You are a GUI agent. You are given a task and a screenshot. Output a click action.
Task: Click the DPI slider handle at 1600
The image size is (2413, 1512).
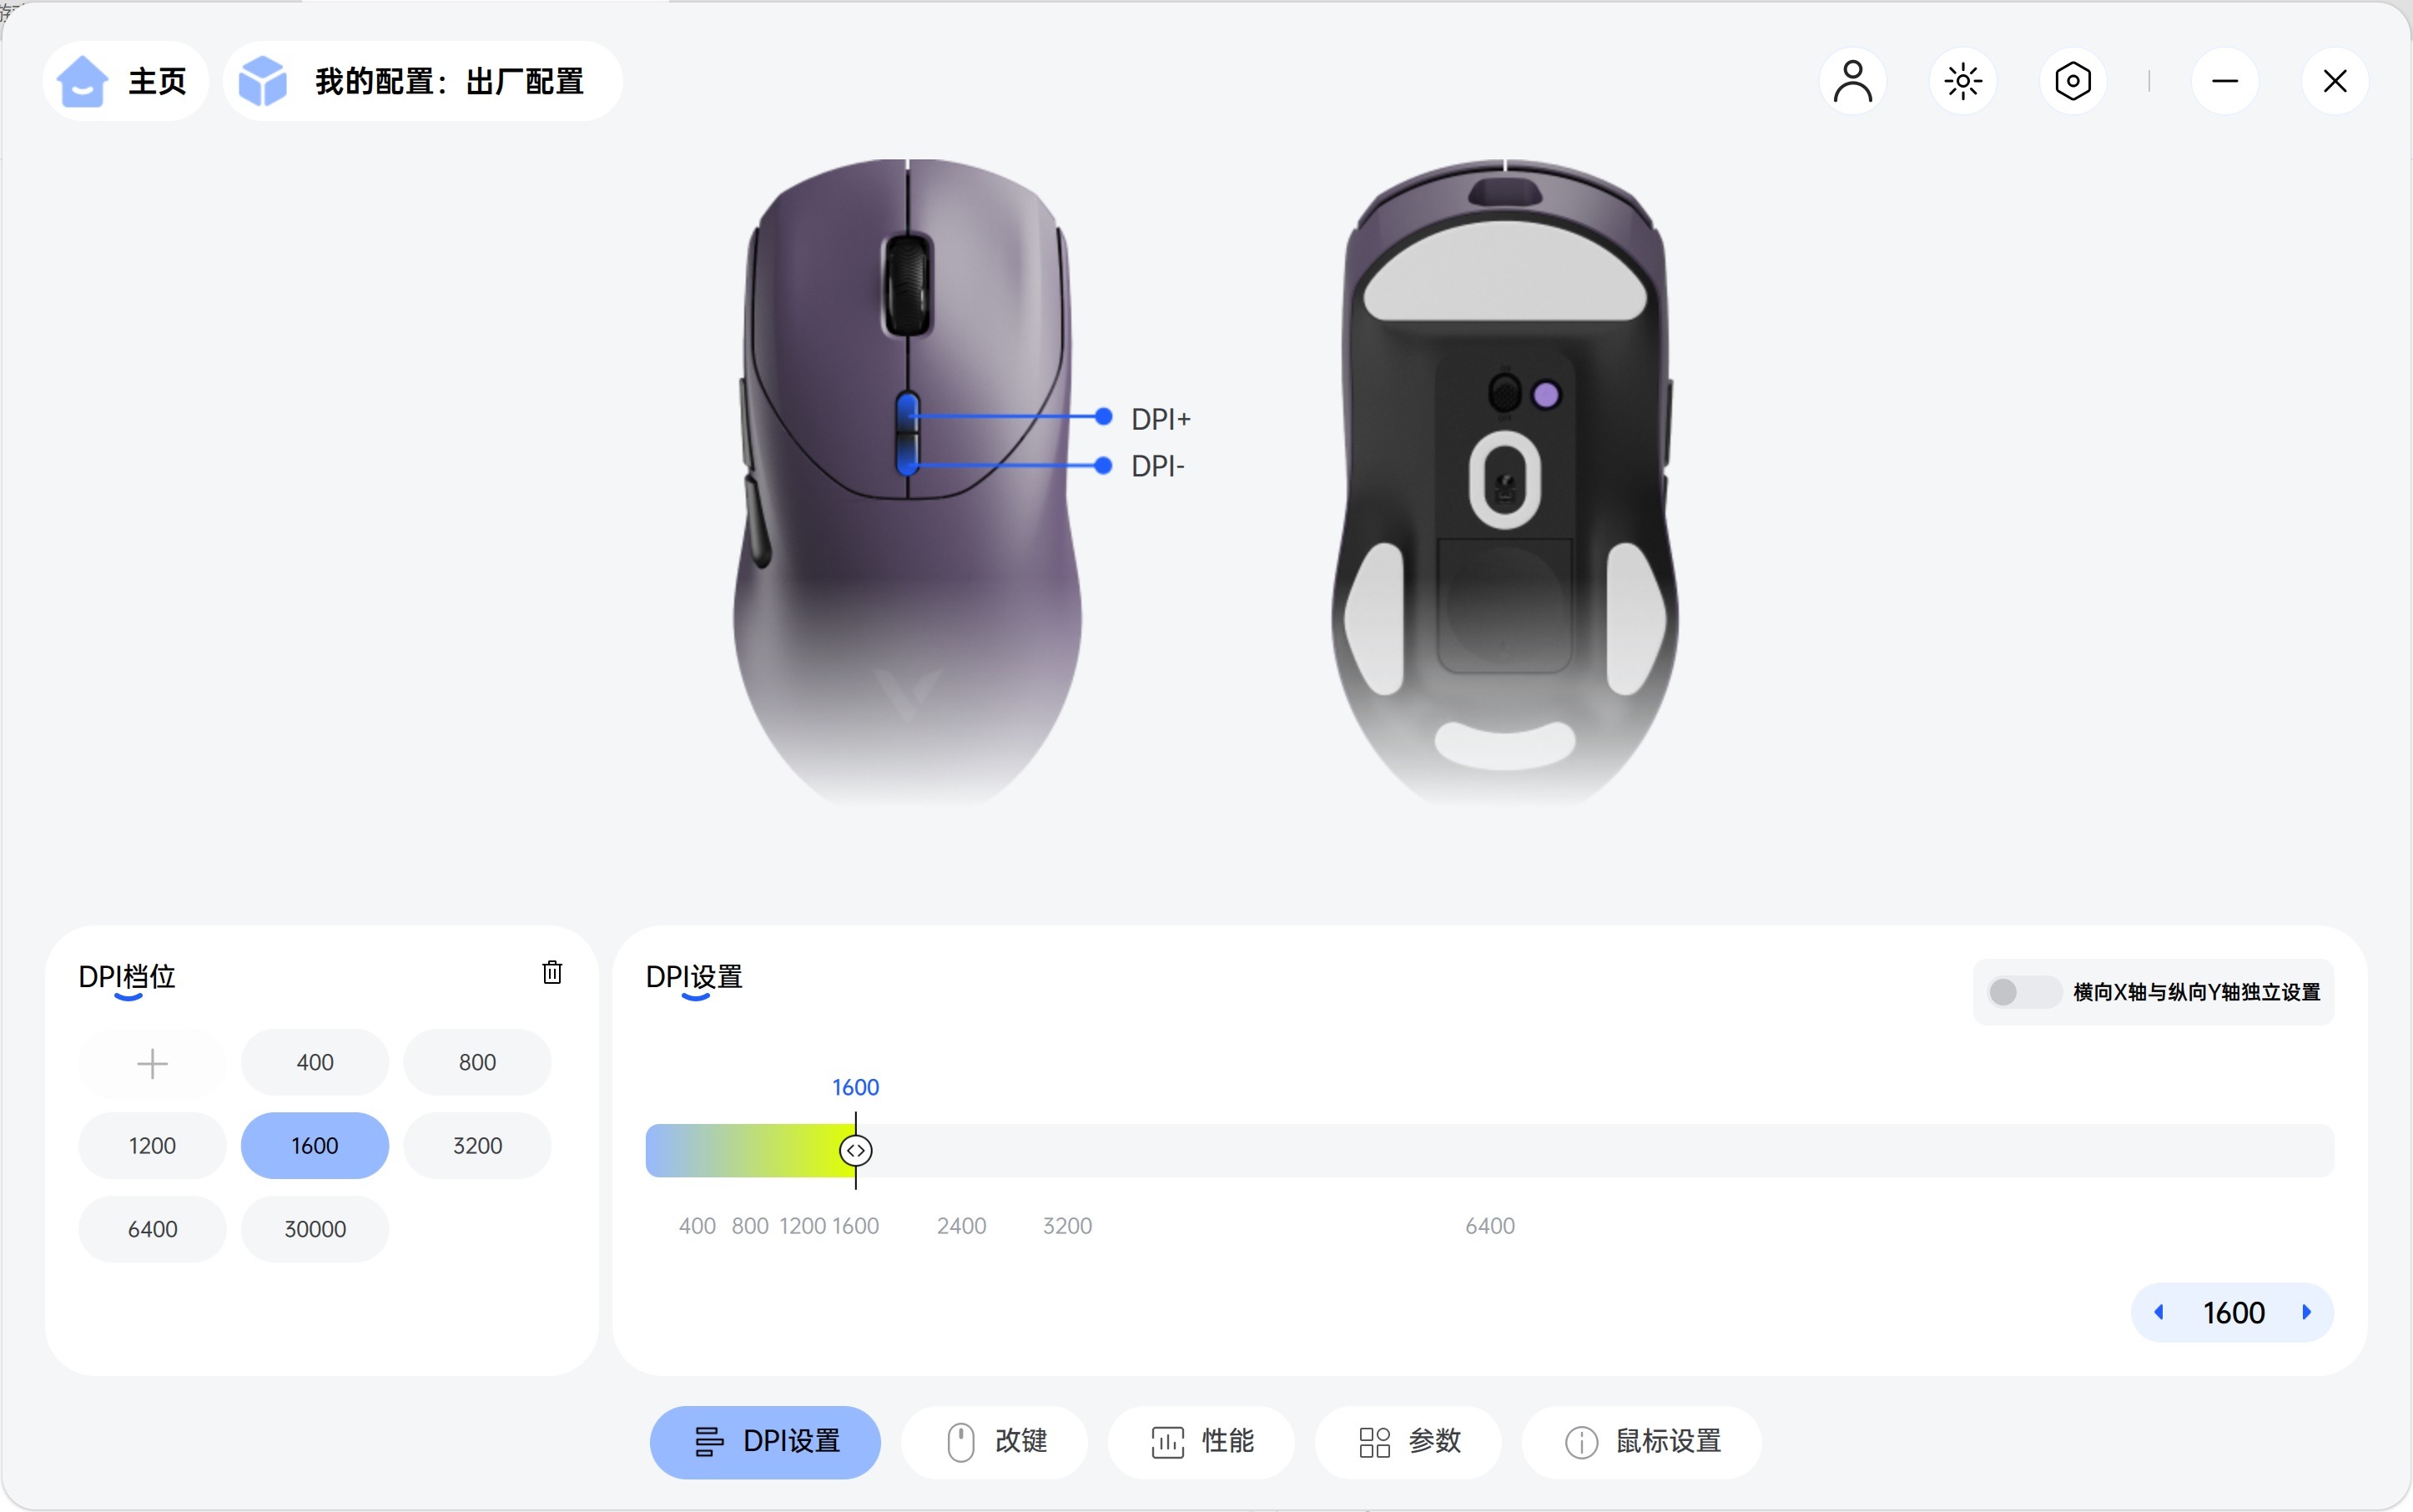click(x=855, y=1151)
